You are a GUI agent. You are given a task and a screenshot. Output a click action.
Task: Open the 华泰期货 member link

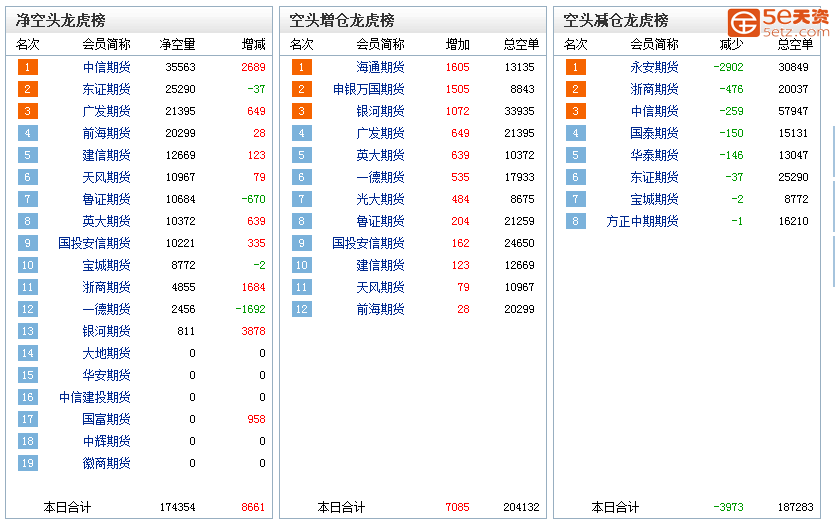click(654, 155)
